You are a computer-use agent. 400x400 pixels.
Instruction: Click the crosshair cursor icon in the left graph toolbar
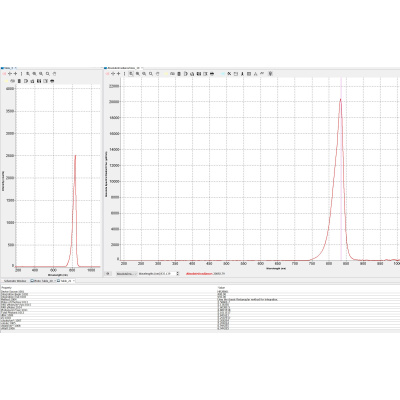(x=10, y=74)
